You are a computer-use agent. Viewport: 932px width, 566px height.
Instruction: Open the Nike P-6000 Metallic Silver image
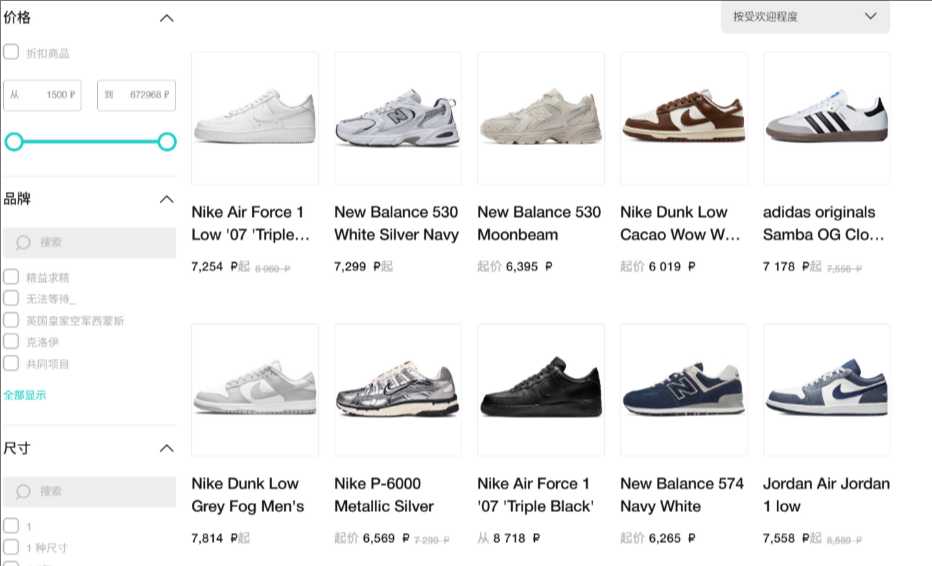398,390
